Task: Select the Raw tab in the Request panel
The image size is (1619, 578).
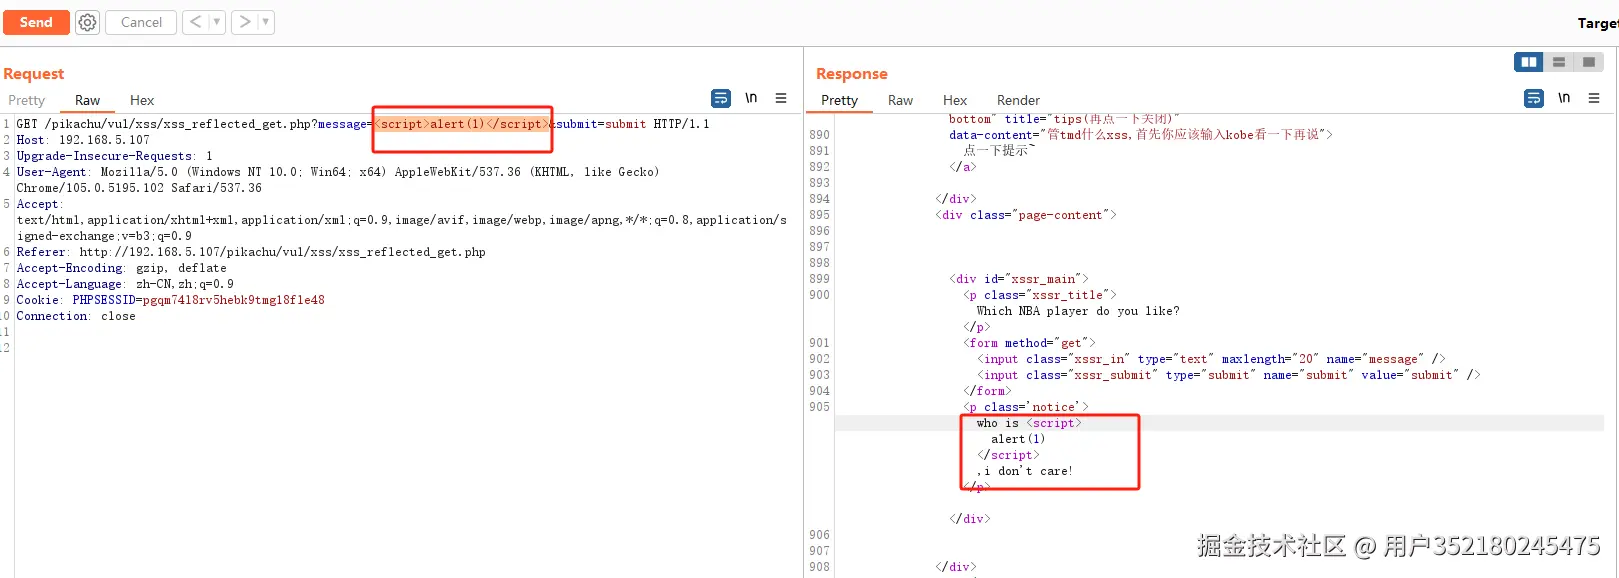Action: coord(87,100)
